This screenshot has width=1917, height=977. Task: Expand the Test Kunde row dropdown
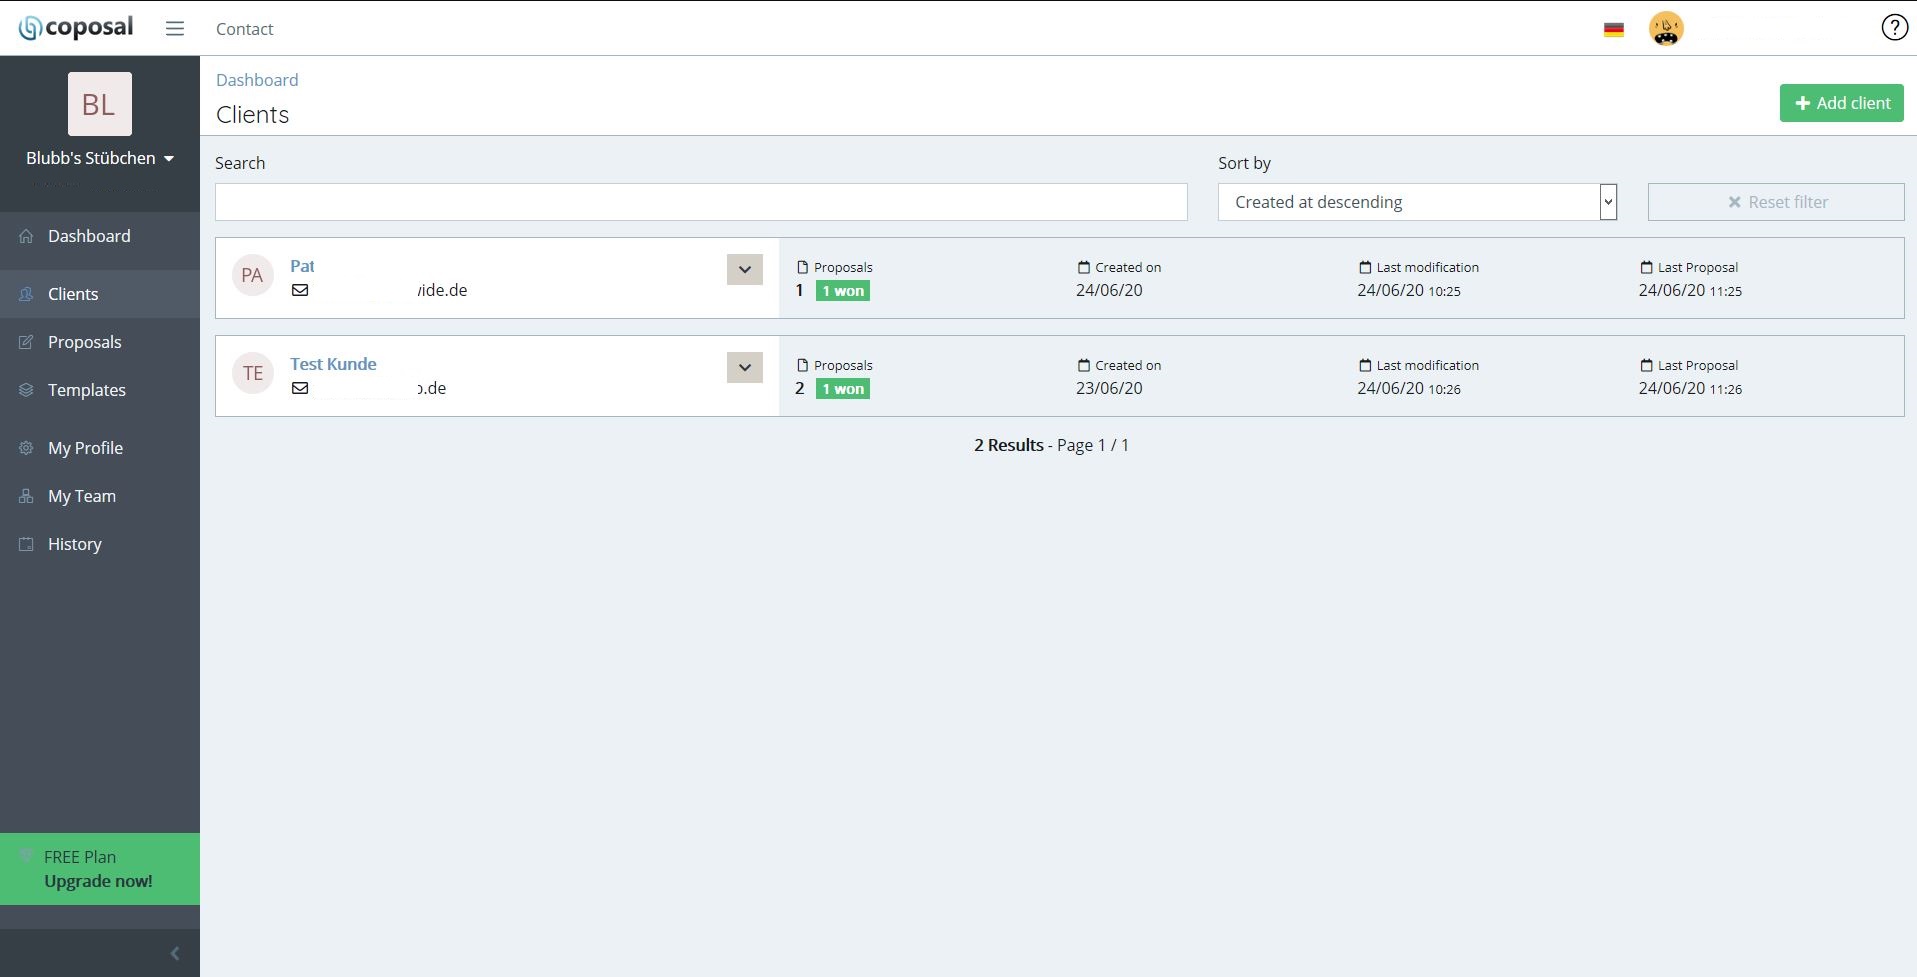745,367
